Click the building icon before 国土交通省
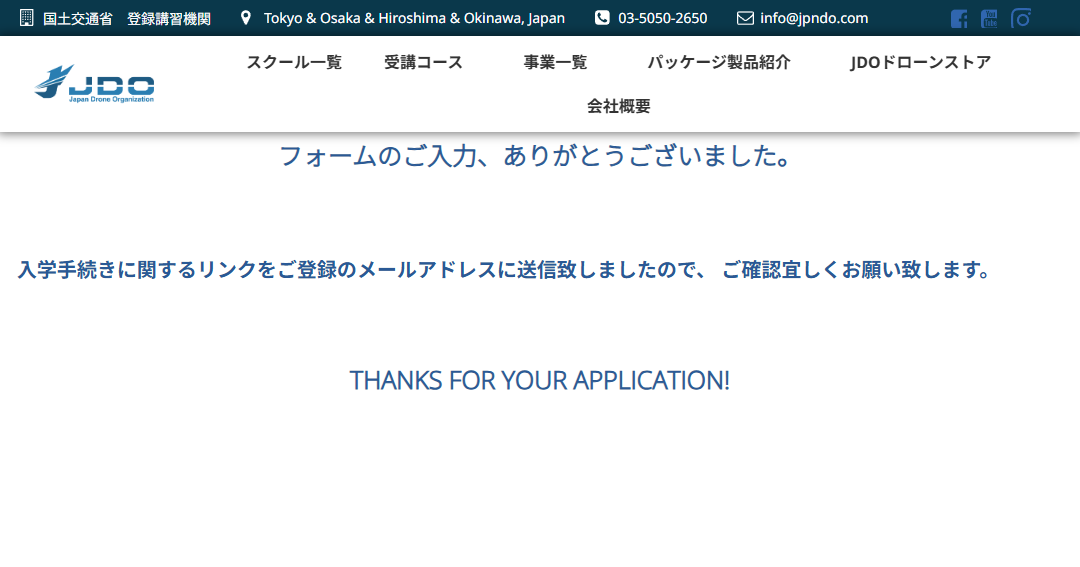 click(26, 18)
